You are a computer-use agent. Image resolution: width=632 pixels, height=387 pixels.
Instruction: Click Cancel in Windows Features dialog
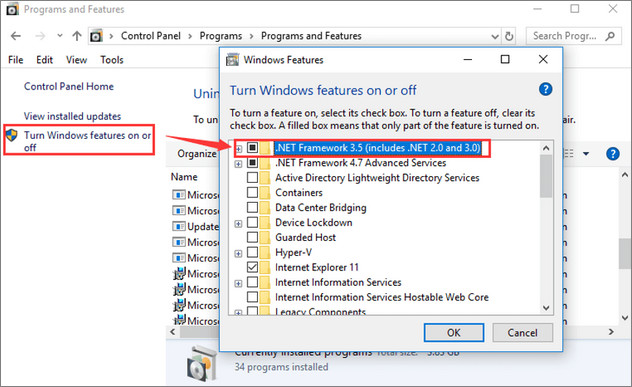[x=522, y=333]
